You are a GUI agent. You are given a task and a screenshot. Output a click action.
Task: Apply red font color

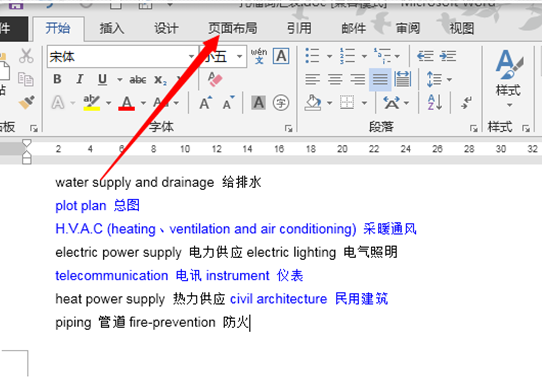[127, 103]
